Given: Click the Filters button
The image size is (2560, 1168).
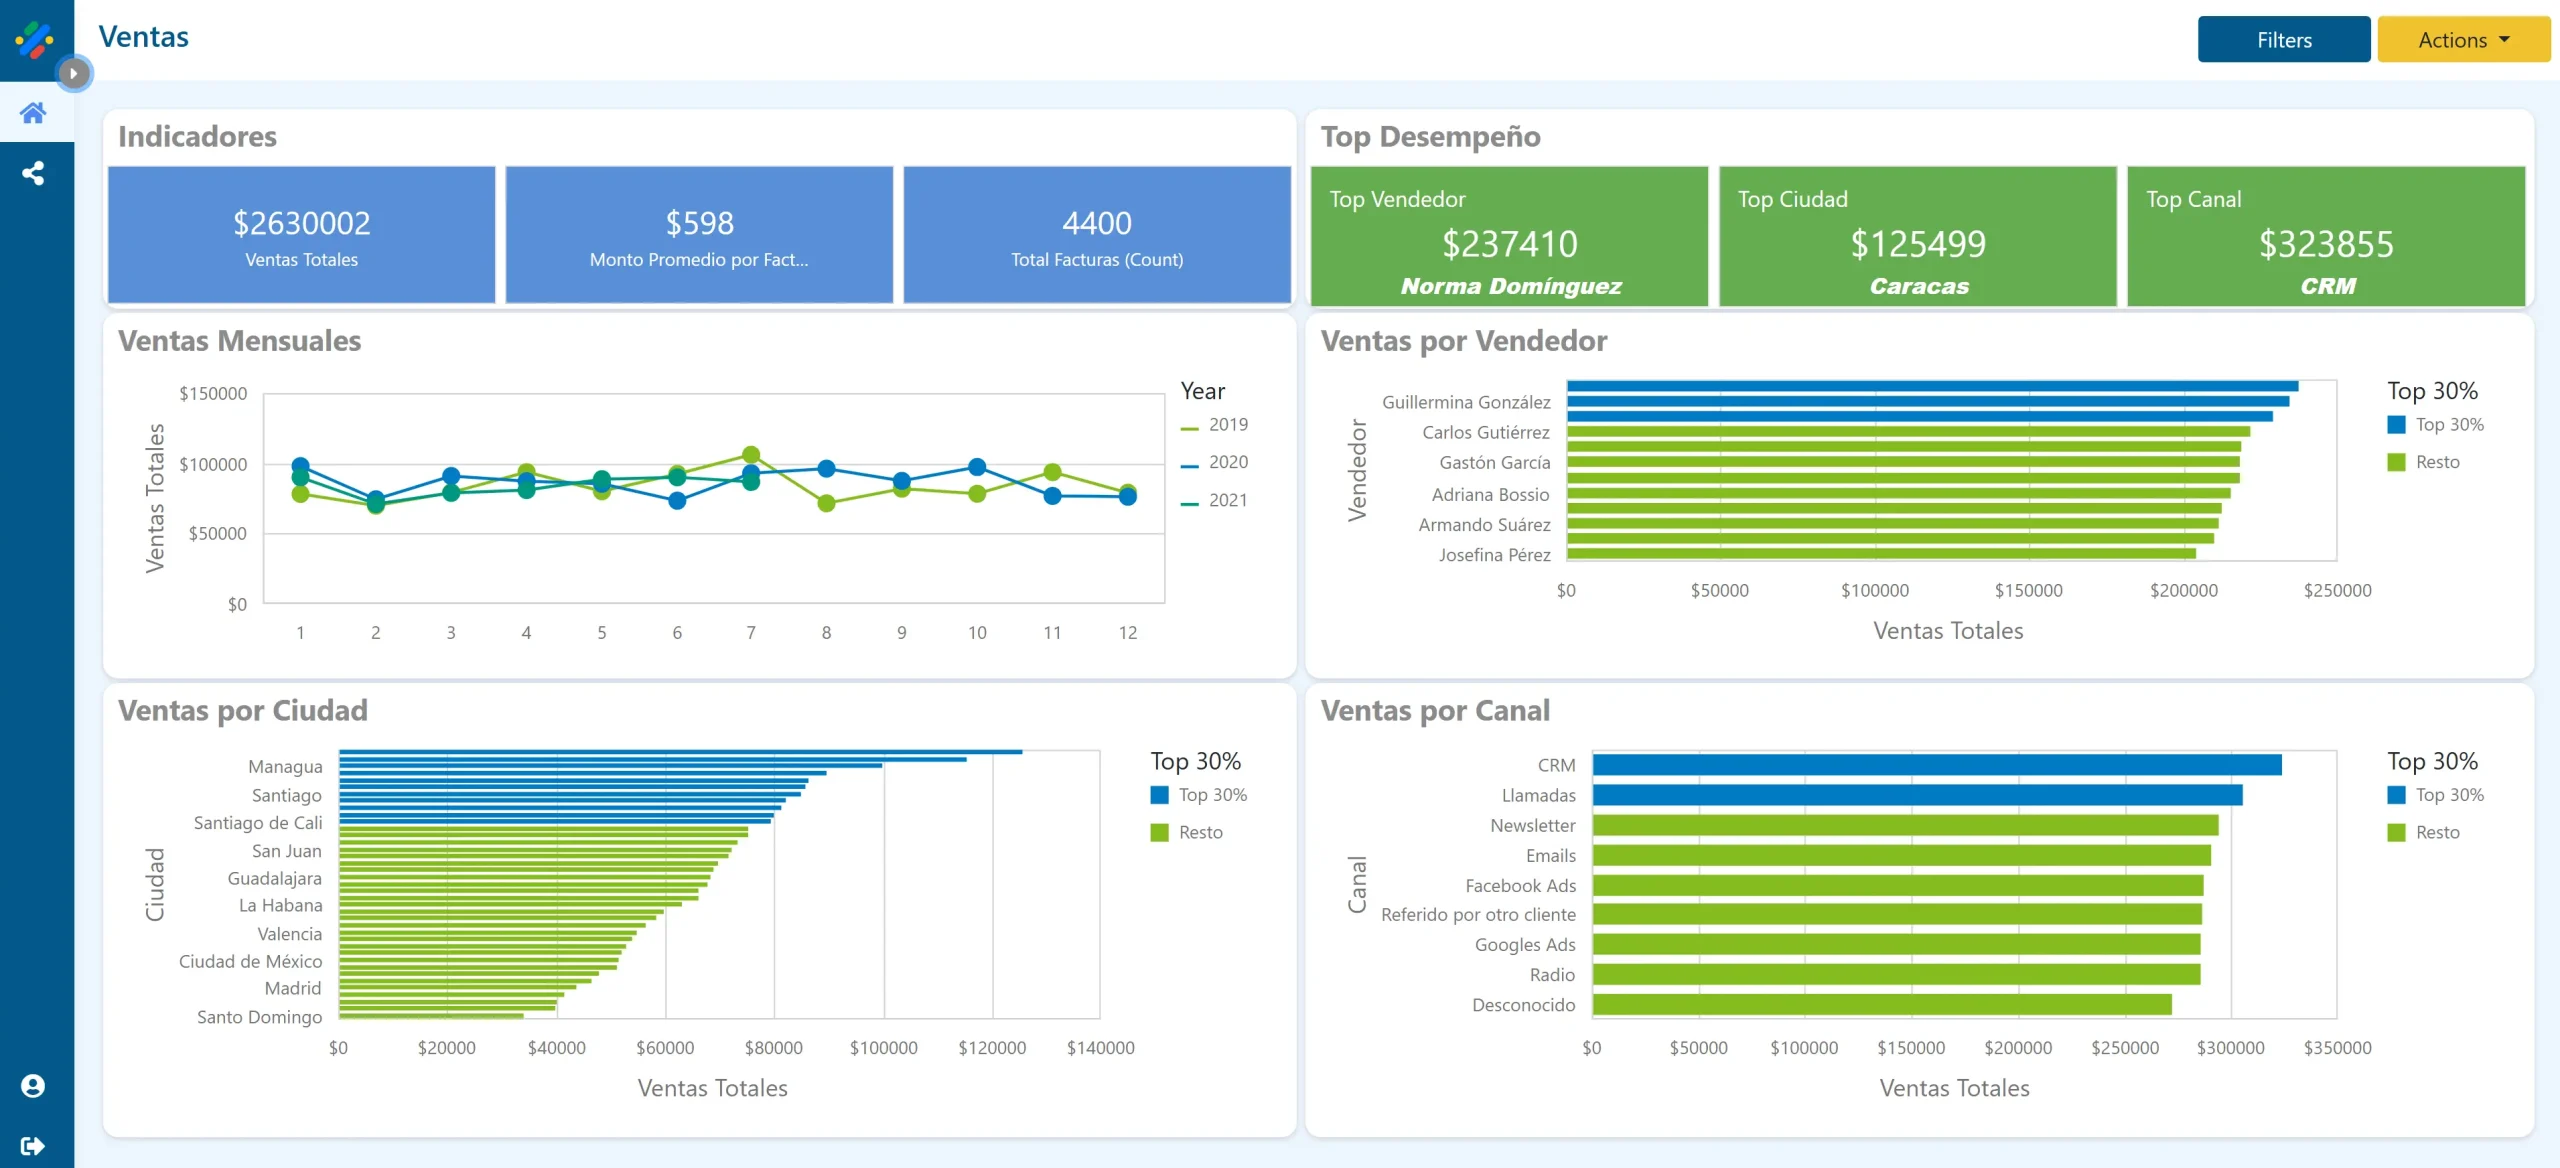Looking at the screenshot, I should pyautogui.click(x=2283, y=40).
